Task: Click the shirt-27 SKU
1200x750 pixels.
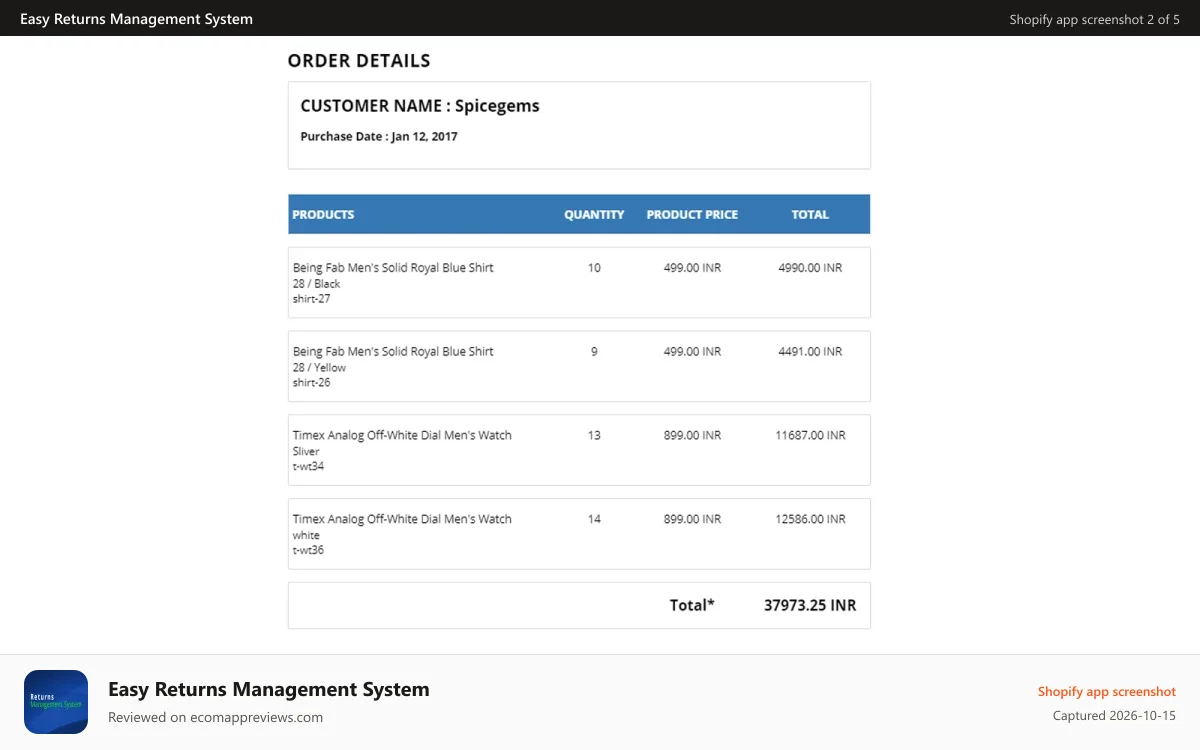Action: pyautogui.click(x=311, y=299)
